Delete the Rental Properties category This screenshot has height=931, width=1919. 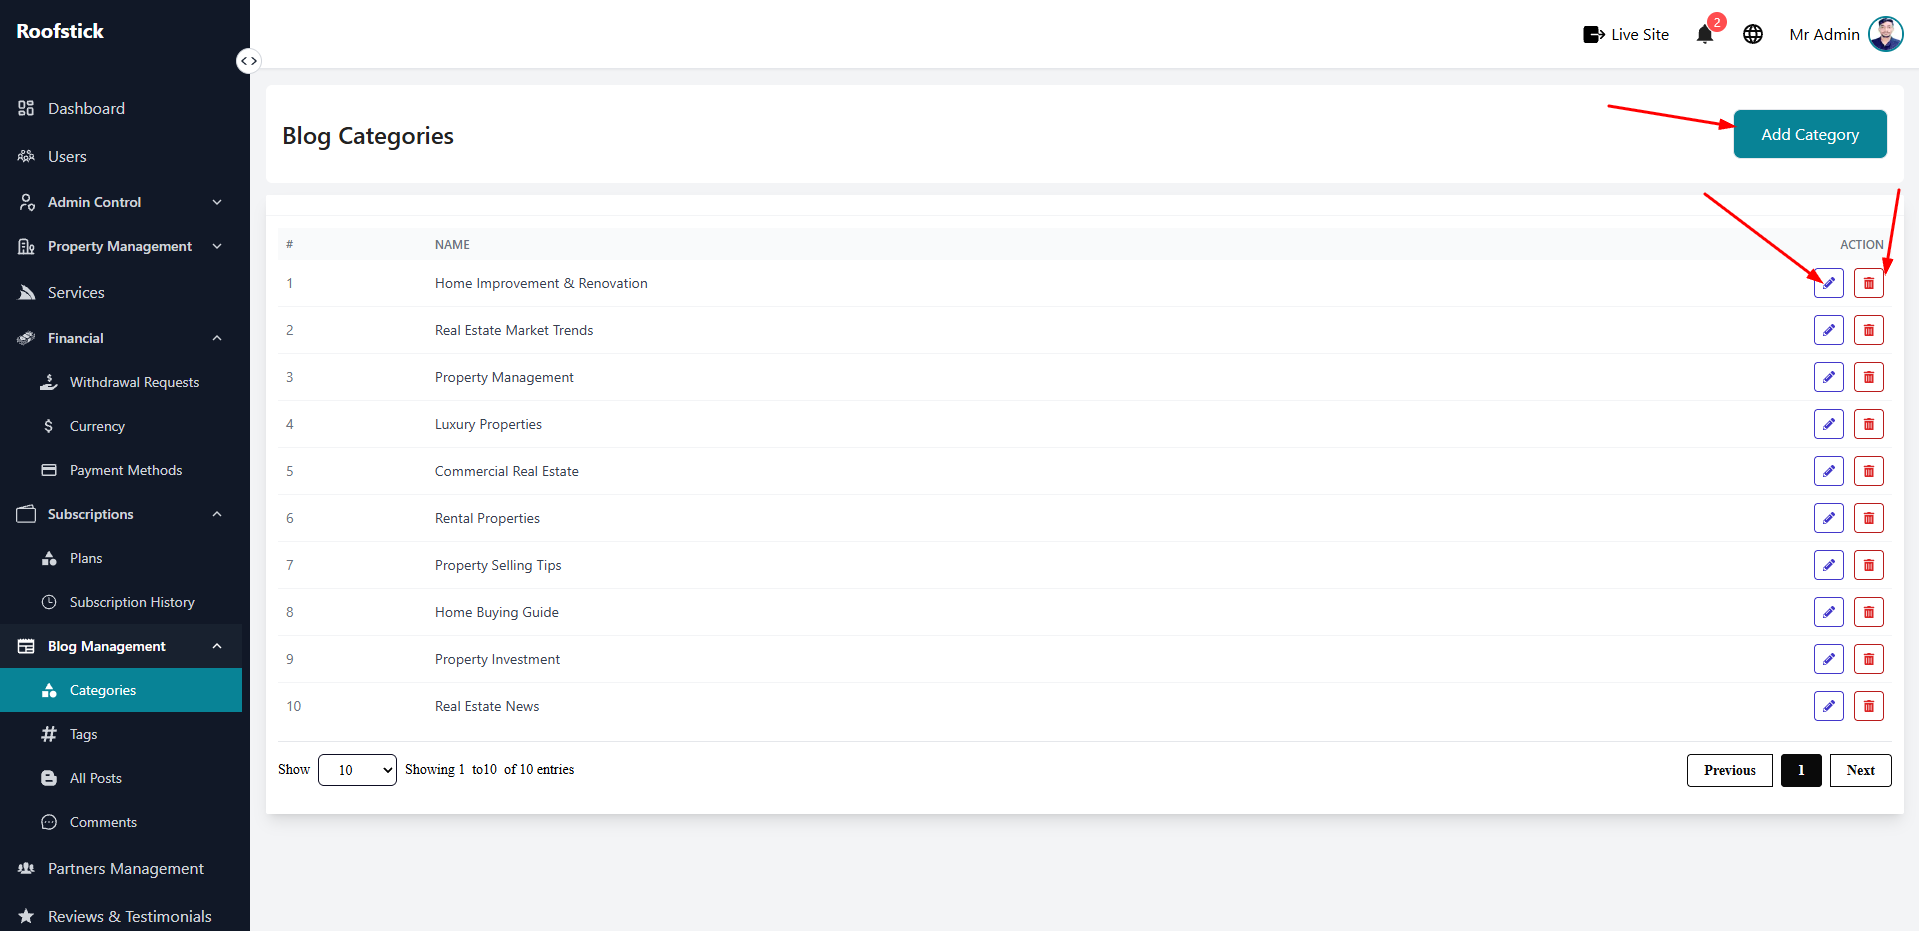(x=1869, y=518)
